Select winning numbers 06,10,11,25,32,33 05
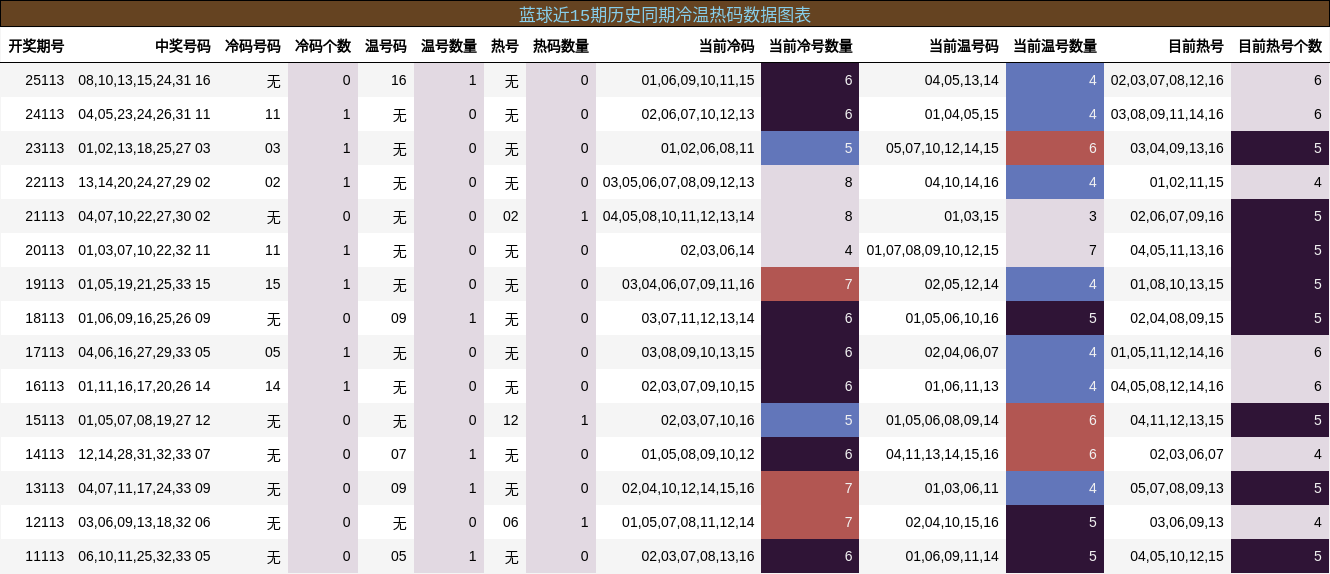 (144, 556)
